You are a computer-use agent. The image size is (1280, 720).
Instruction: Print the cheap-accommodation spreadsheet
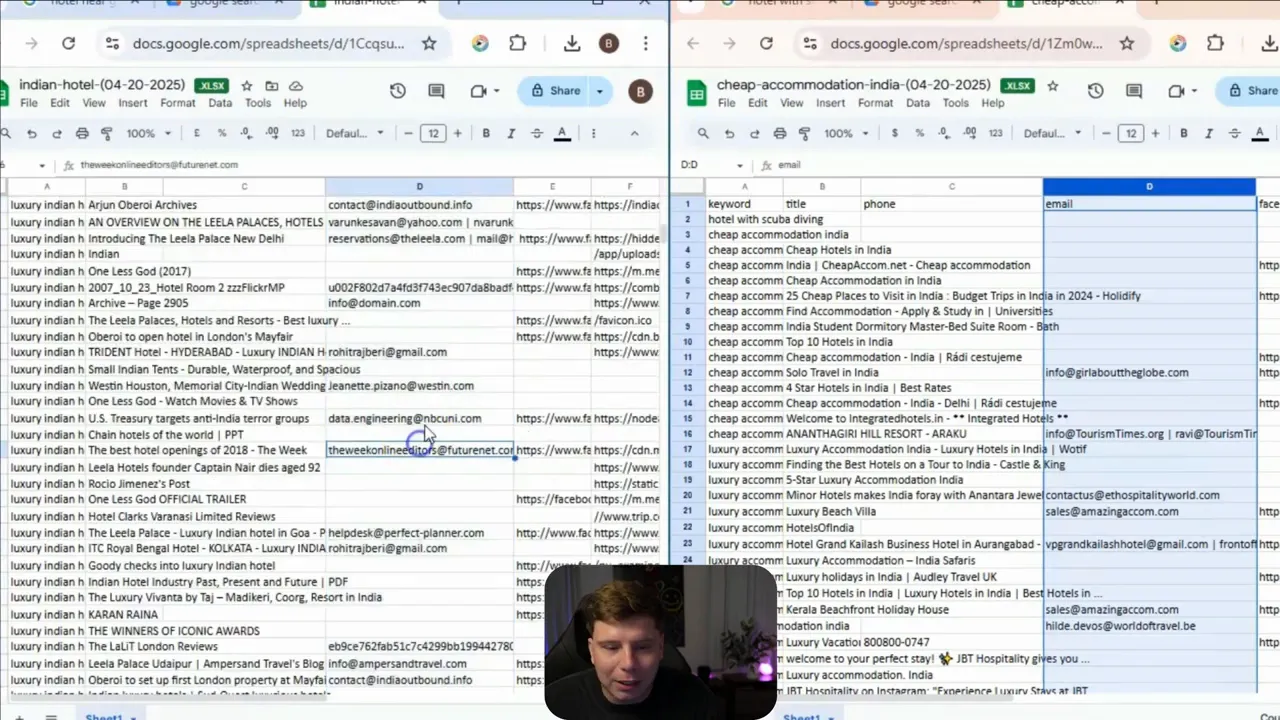(779, 133)
